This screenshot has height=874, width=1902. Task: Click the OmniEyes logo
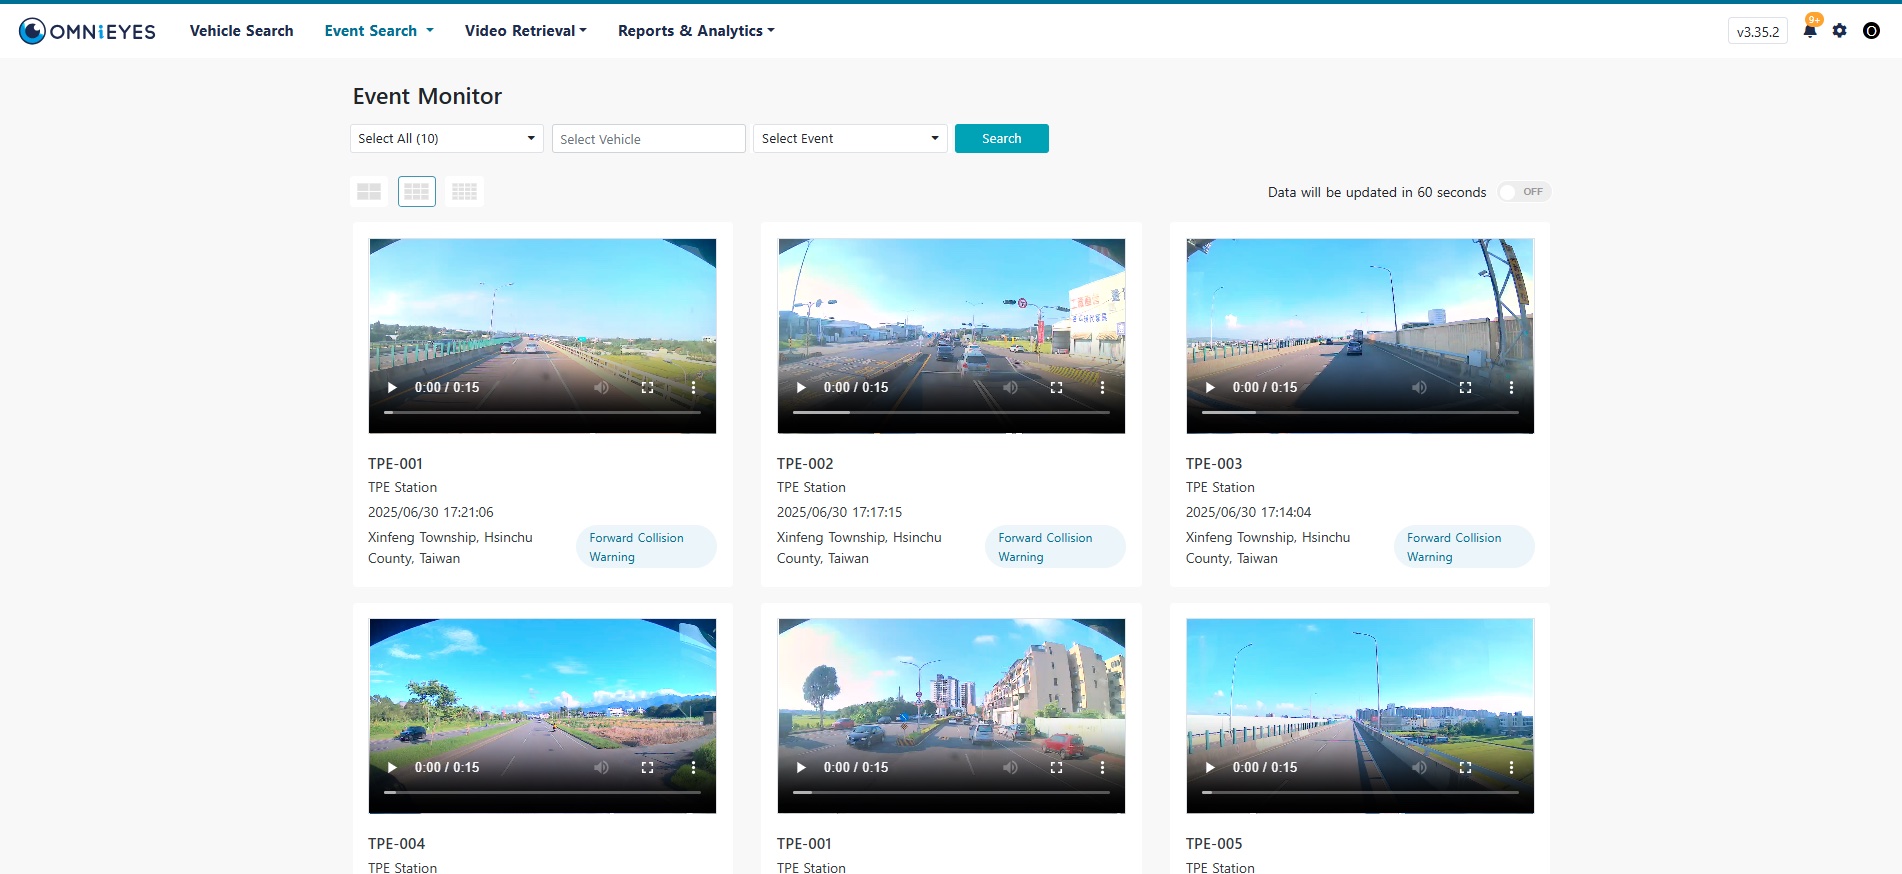[x=87, y=31]
